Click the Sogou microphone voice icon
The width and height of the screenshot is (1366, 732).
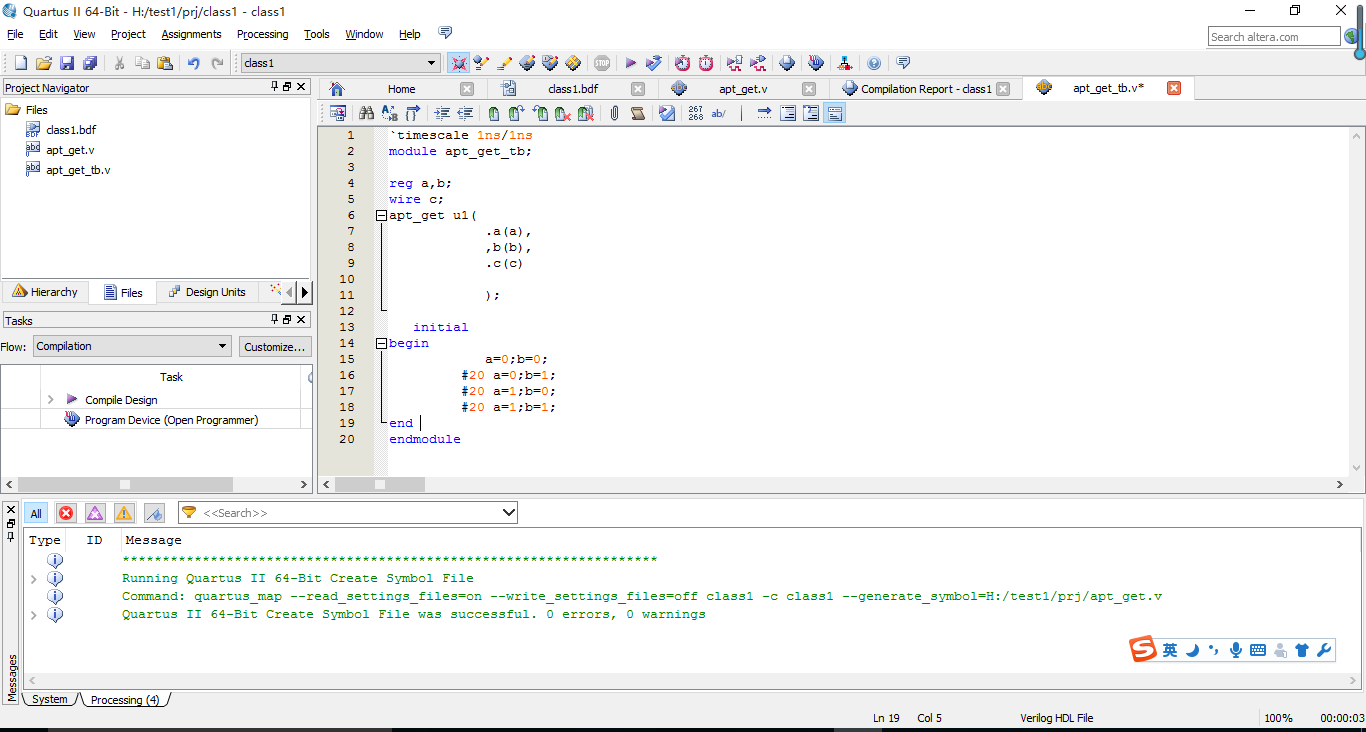click(x=1236, y=650)
